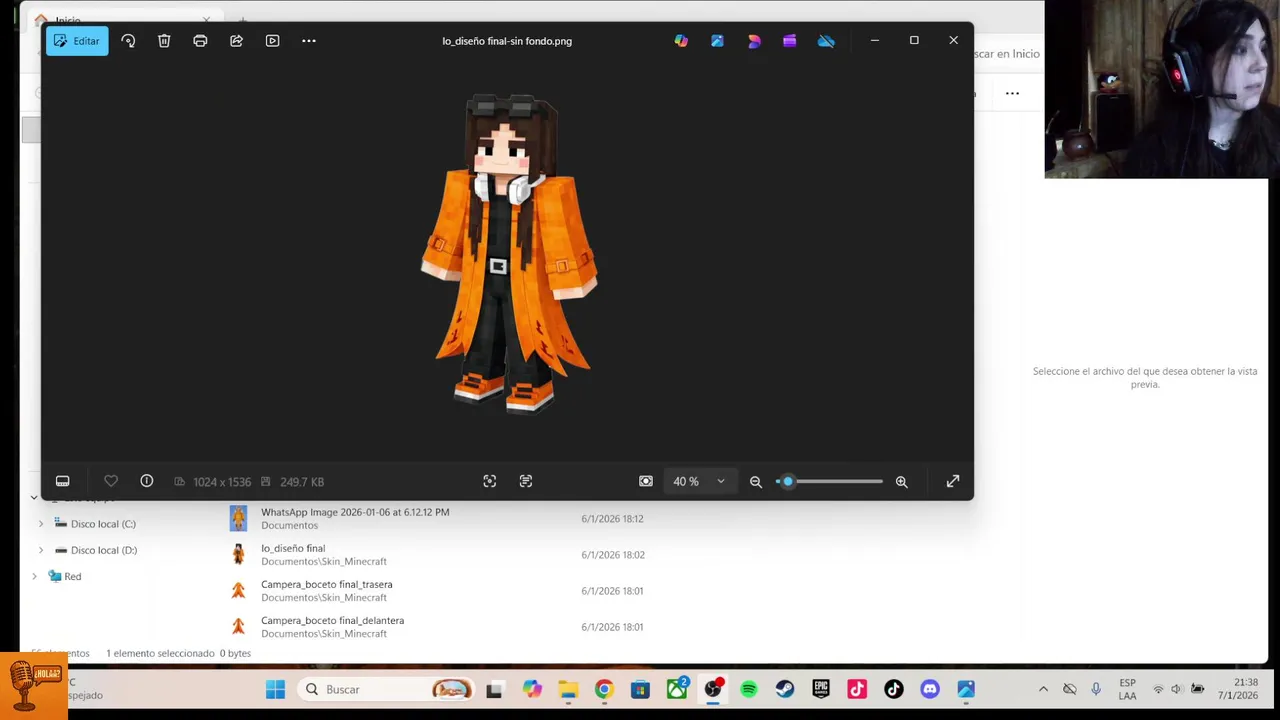Select Red in the navigation pane
Viewport: 1280px width, 720px height.
(72, 576)
